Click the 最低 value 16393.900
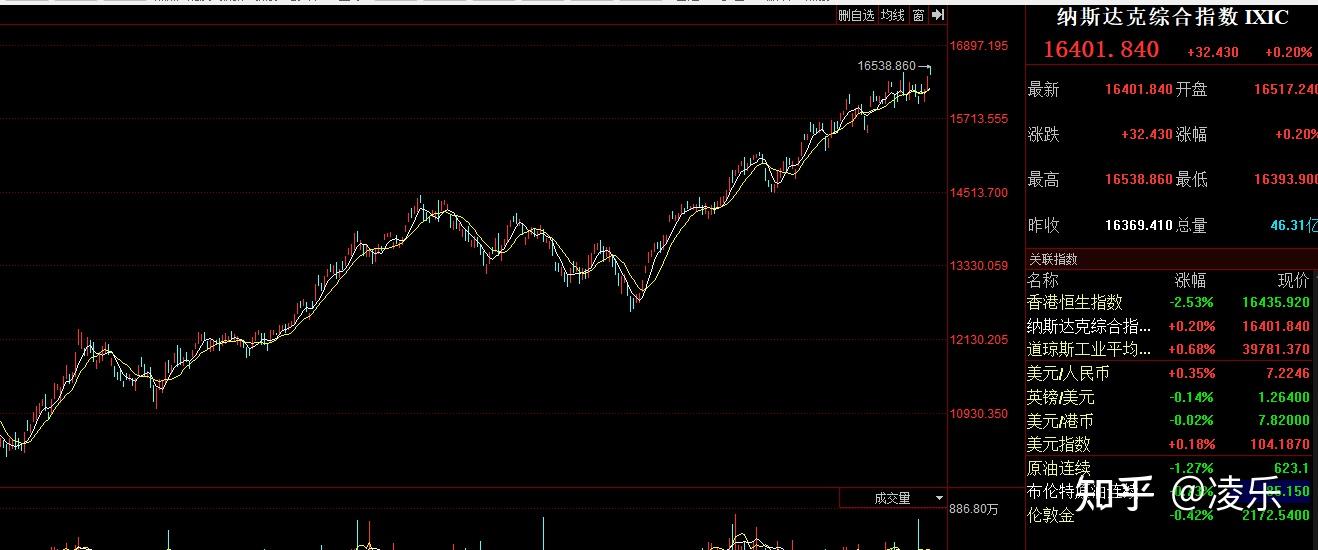The width and height of the screenshot is (1318, 550). point(1286,180)
